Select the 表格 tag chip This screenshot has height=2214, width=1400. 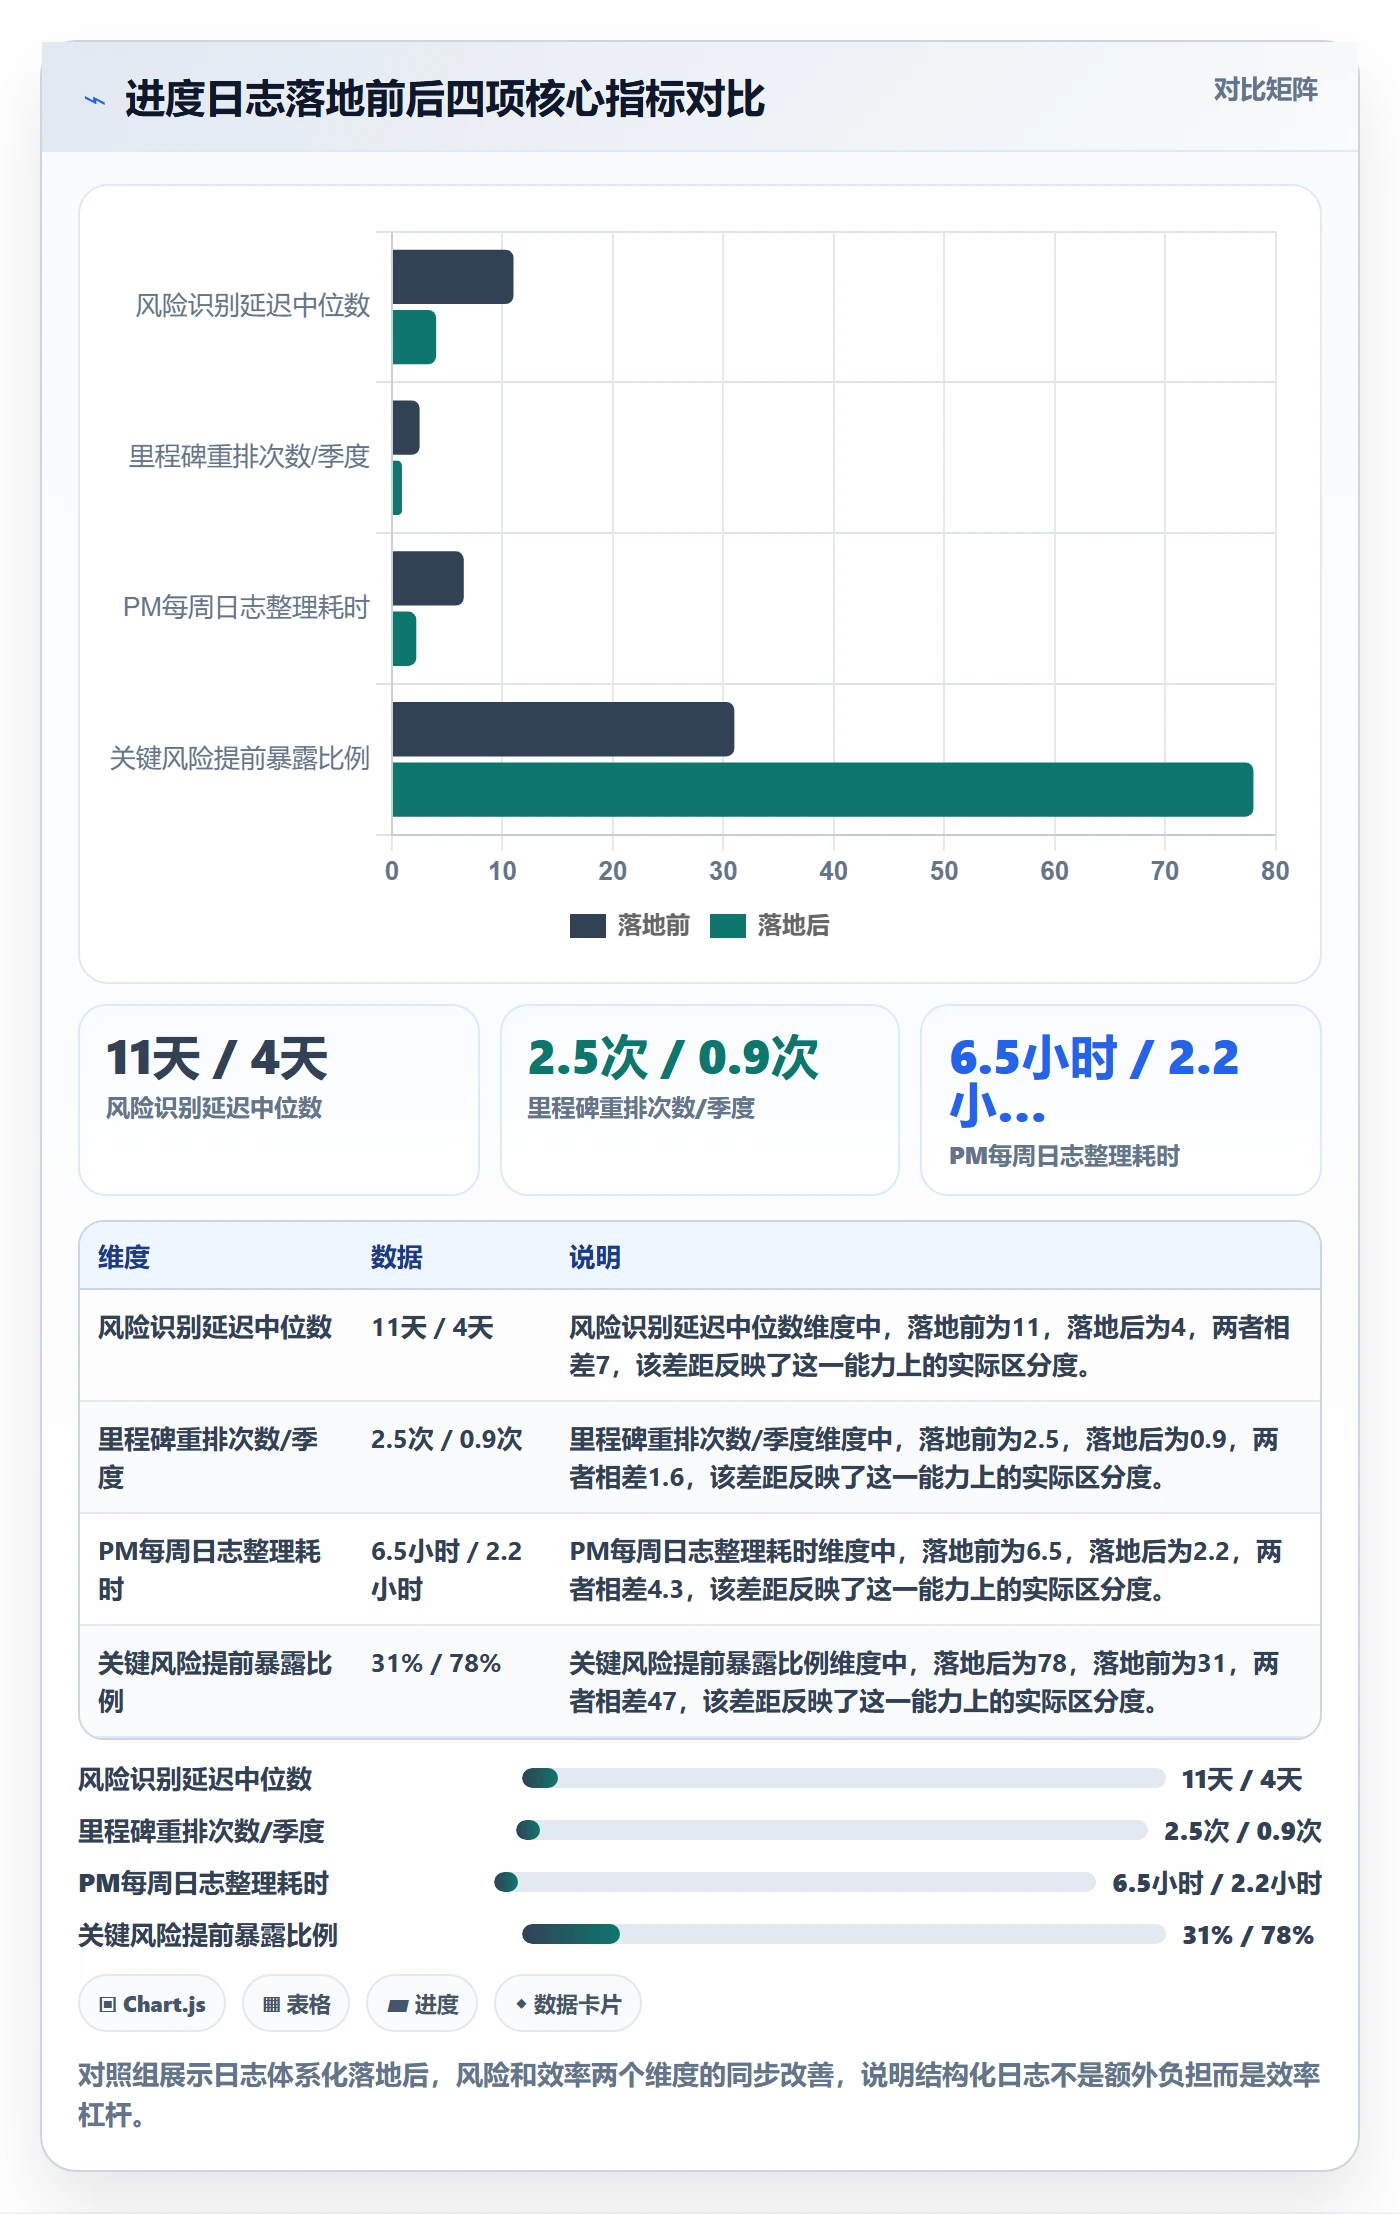pos(296,2004)
